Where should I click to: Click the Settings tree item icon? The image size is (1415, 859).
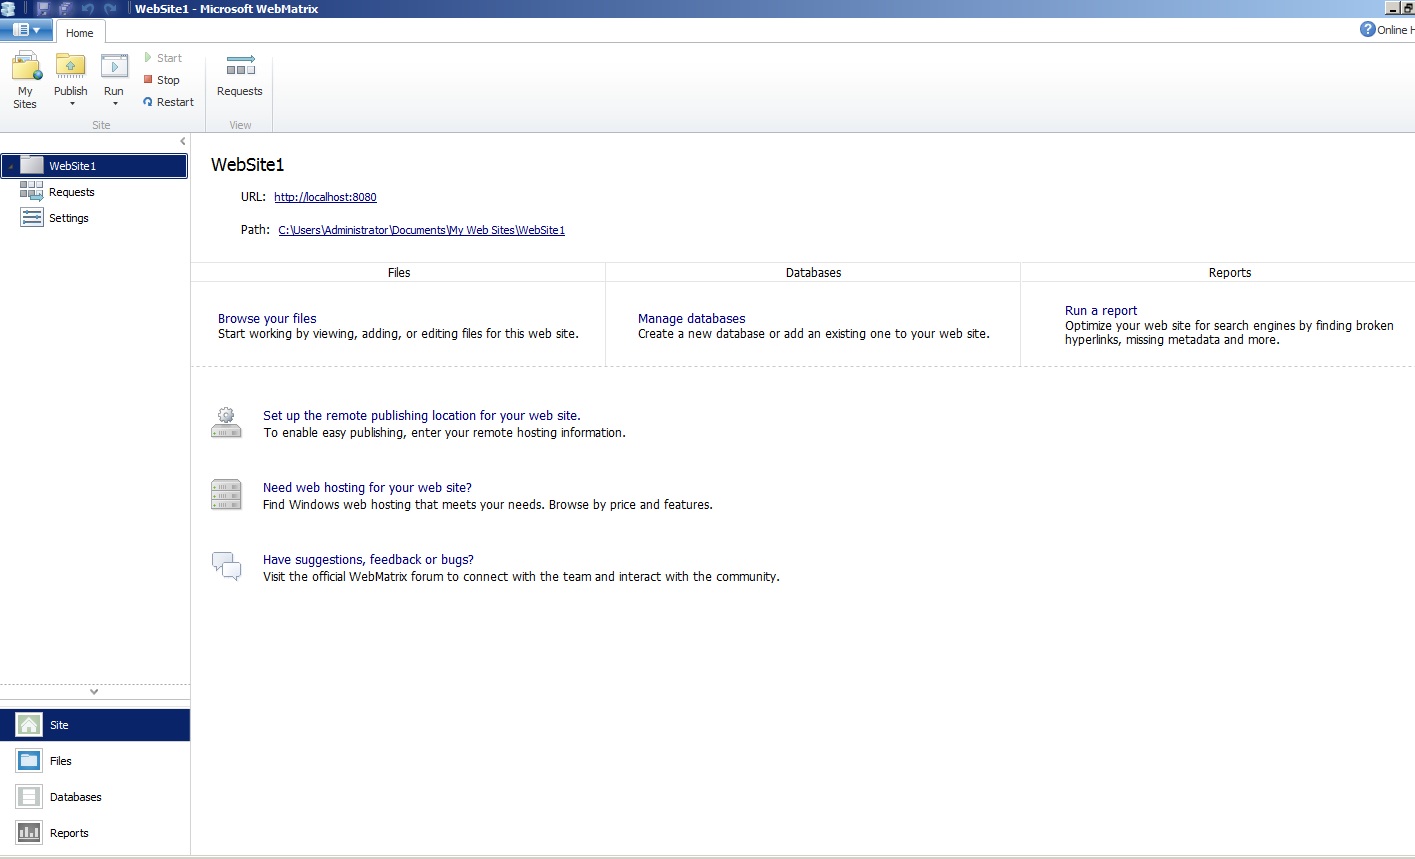tap(32, 218)
